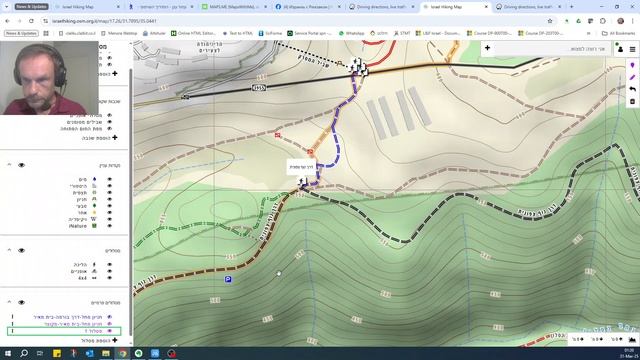
Task: Toggle visibility of the bicycle routes layer
Action: pyautogui.click(x=109, y=271)
